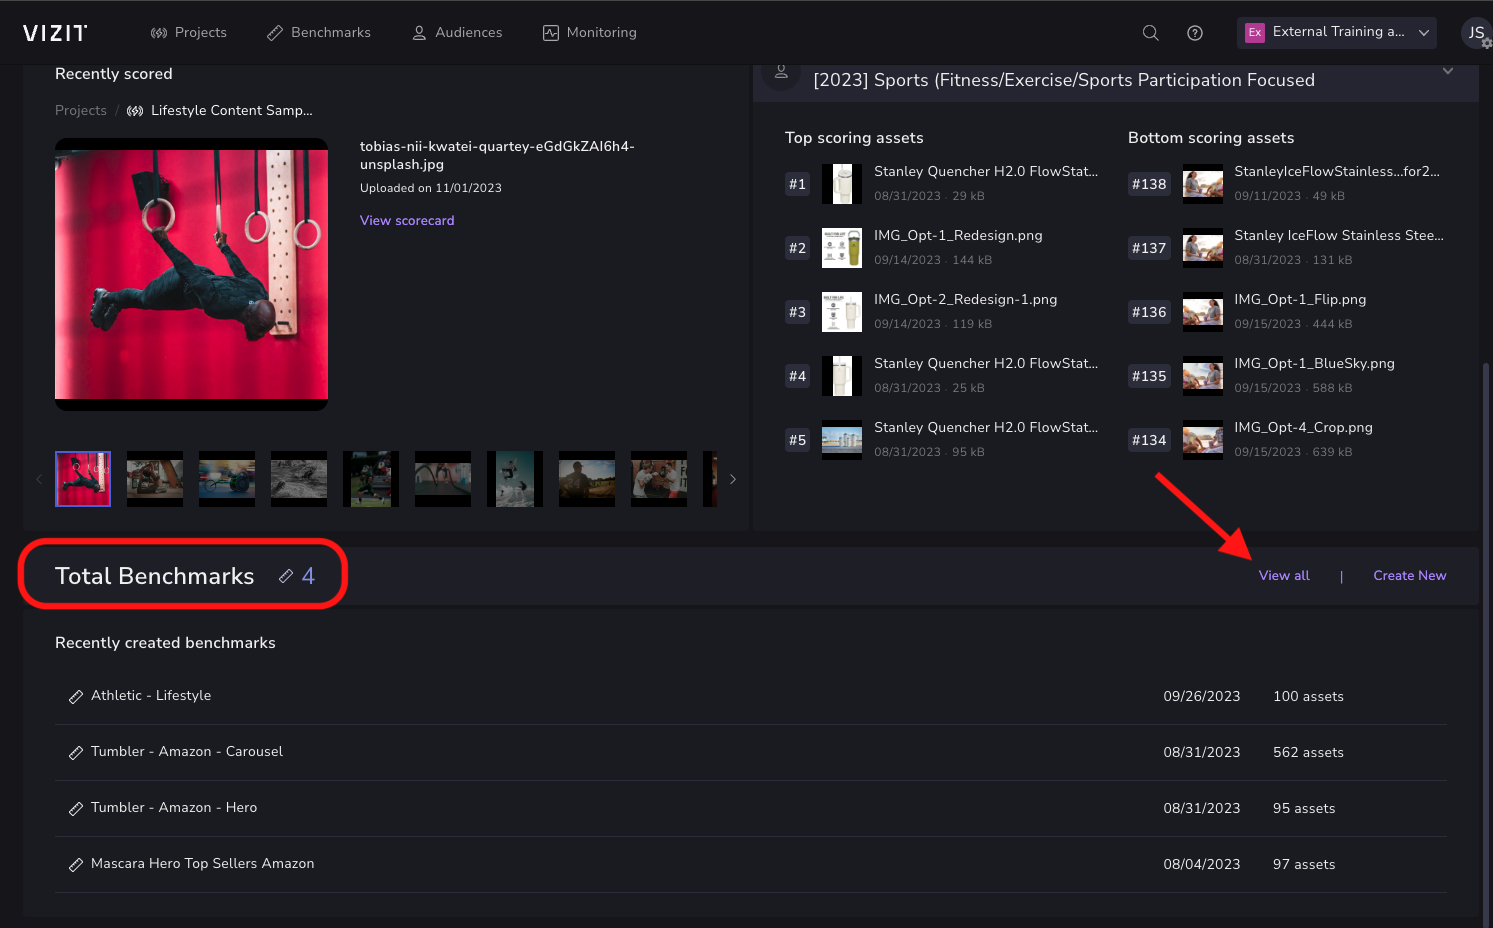1493x928 pixels.
Task: Click the search magnifier icon
Action: [x=1150, y=33]
